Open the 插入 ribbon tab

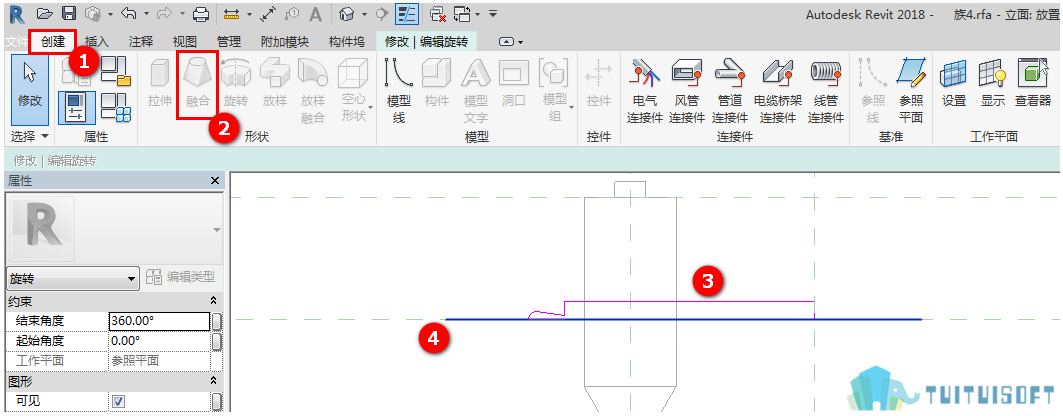96,41
